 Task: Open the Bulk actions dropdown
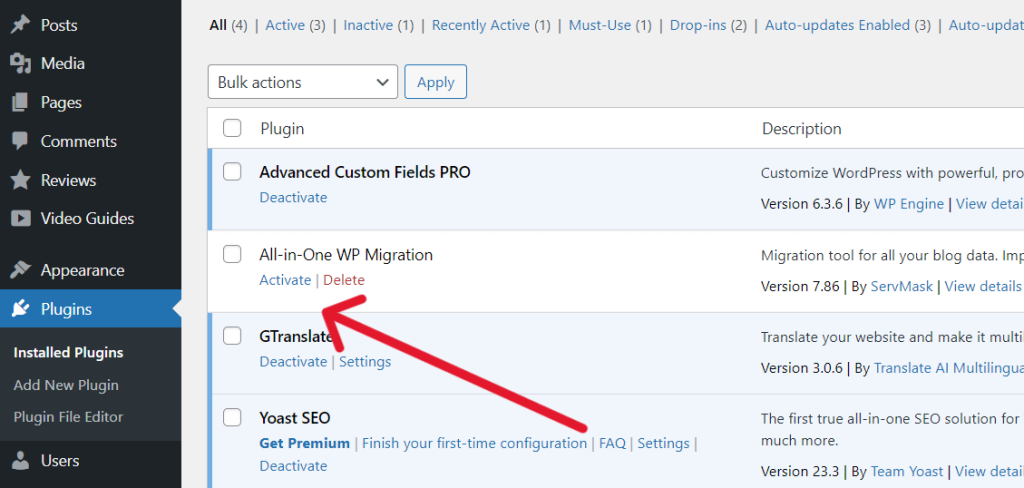click(x=302, y=82)
